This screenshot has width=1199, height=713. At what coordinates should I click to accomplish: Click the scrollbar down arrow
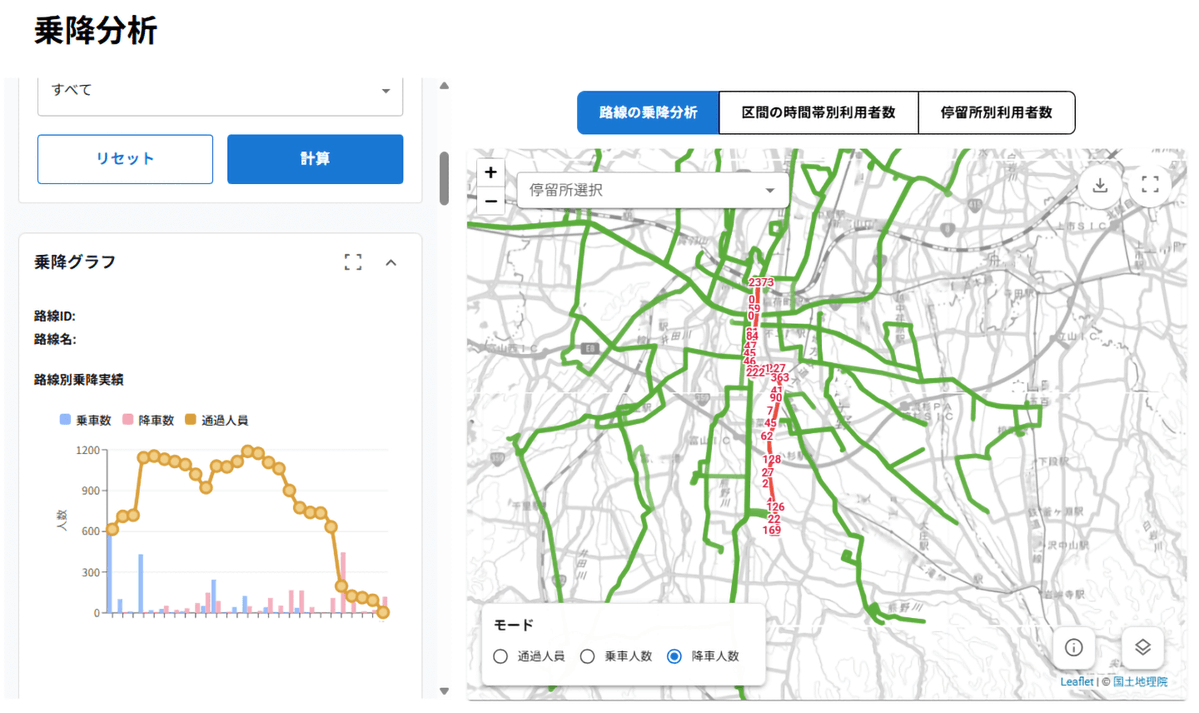point(444,691)
